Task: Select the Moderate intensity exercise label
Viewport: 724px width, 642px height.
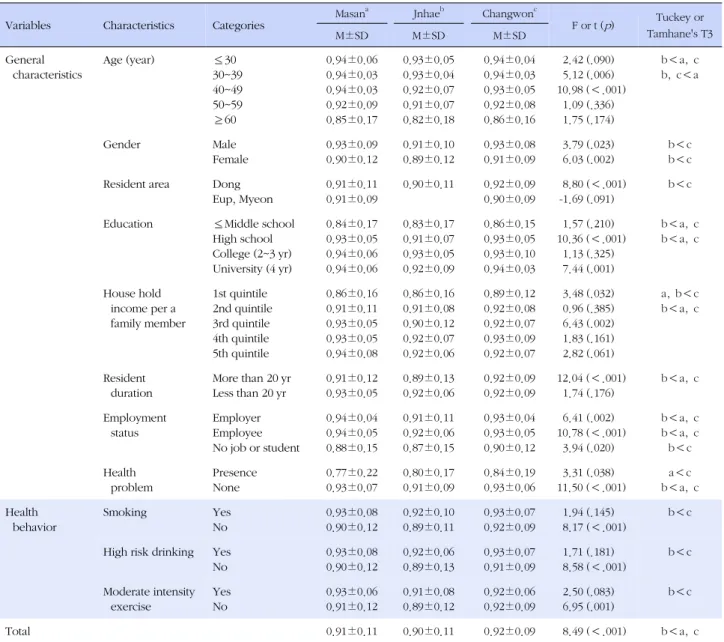Action: pos(149,599)
